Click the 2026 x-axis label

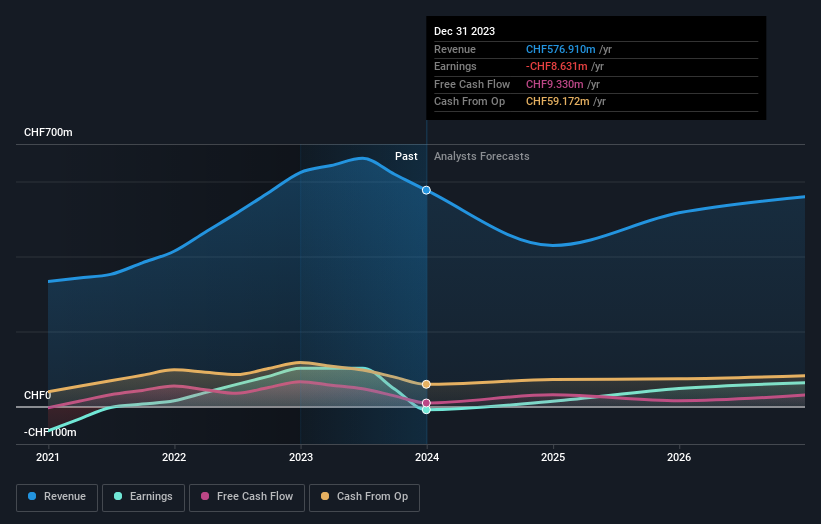click(679, 458)
